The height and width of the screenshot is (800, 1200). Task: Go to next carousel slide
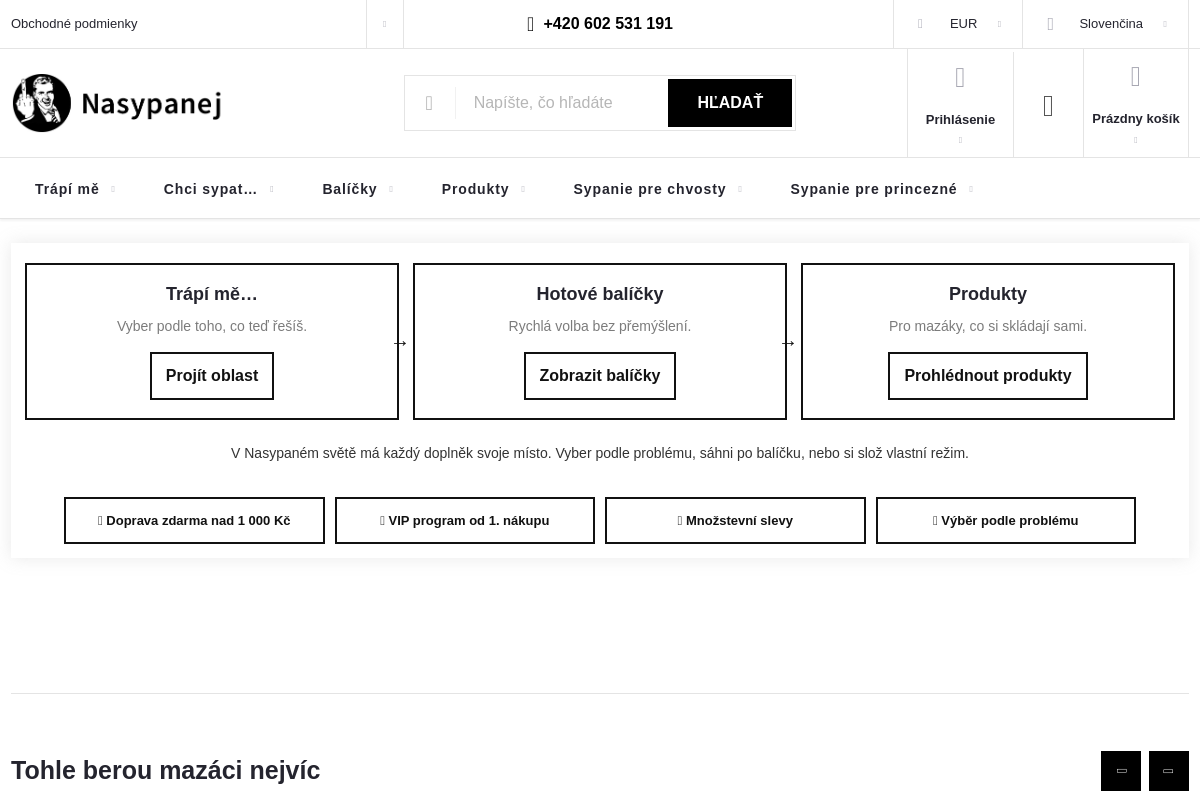click(x=1168, y=771)
